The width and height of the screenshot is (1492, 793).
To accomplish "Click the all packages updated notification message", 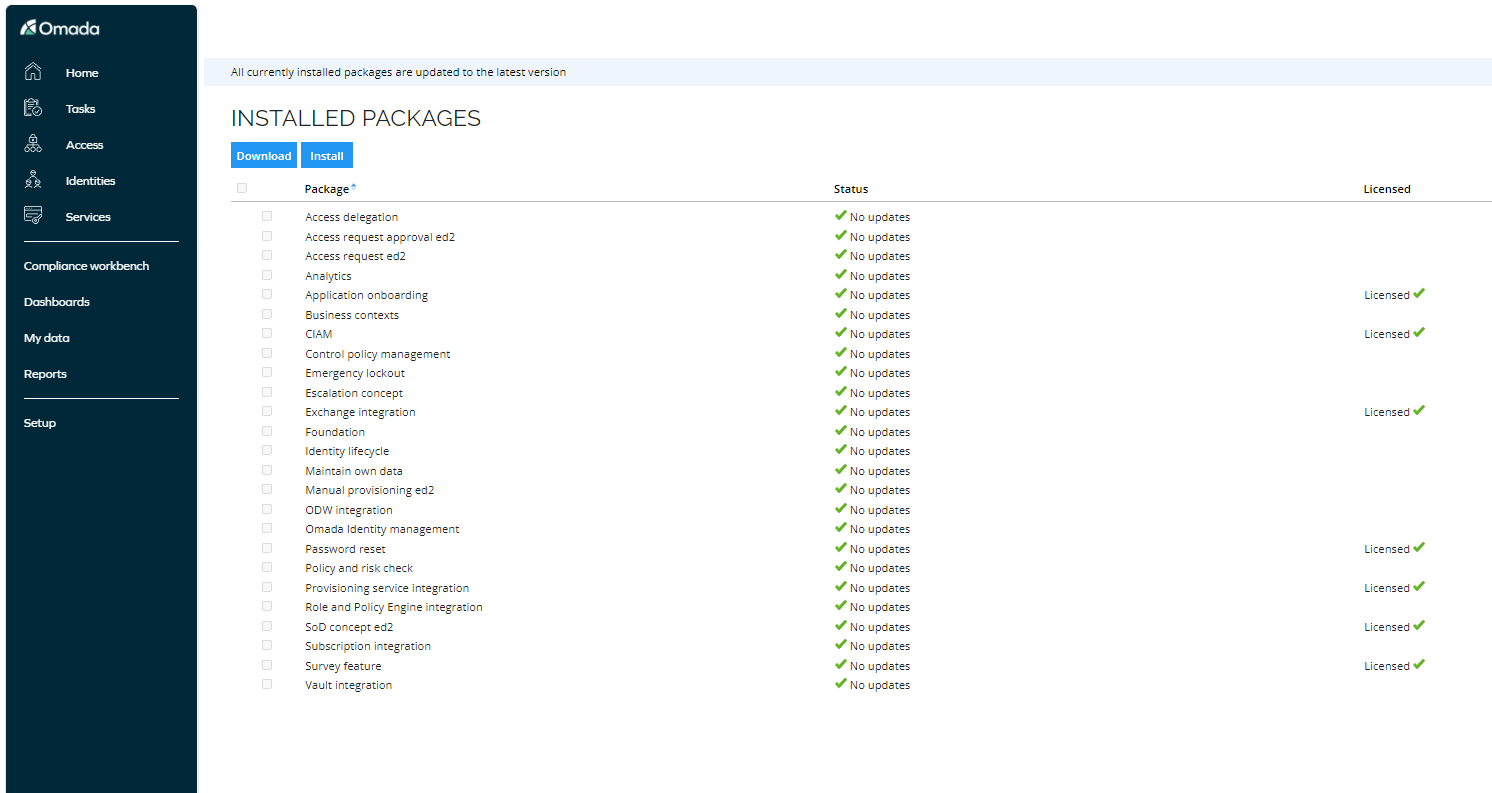I will click(x=398, y=72).
